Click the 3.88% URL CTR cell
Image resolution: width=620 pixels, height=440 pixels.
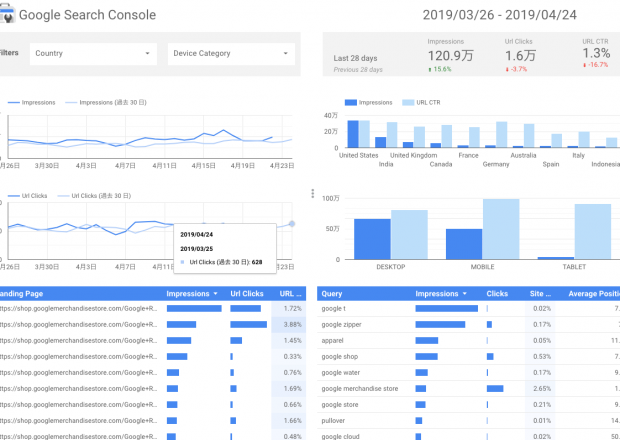289,325
